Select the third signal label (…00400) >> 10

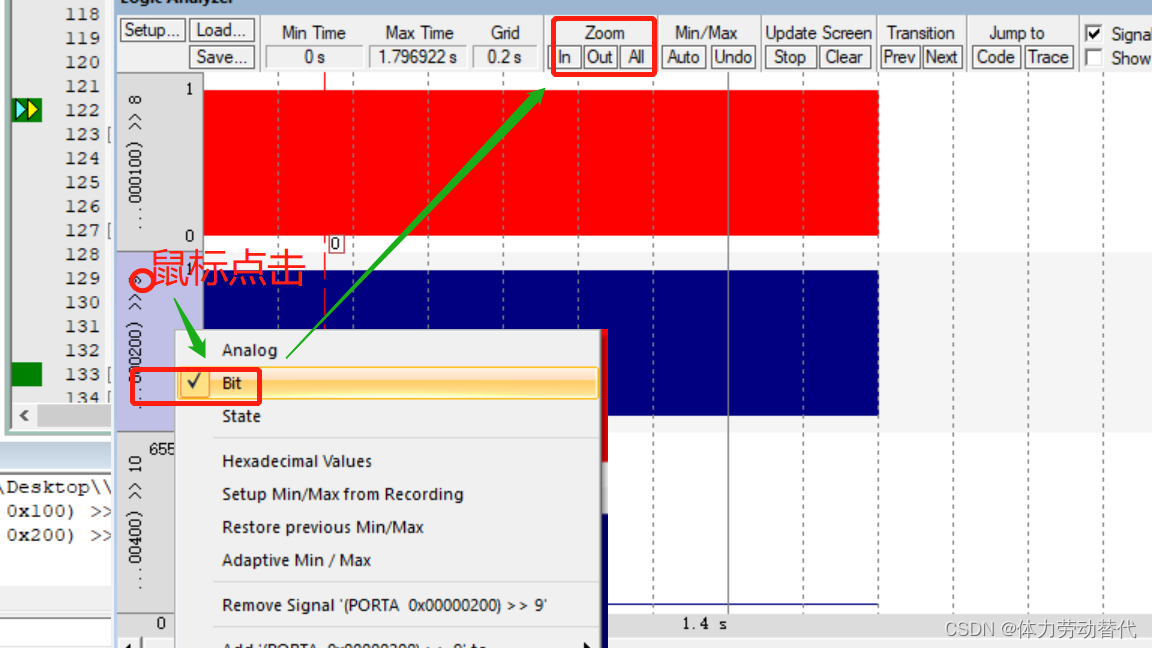(135, 520)
